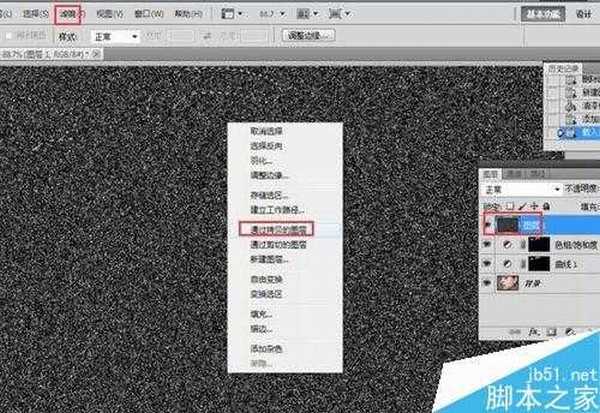Hide the 背景 layer with eye icon
The height and width of the screenshot is (413, 600).
[x=489, y=285]
